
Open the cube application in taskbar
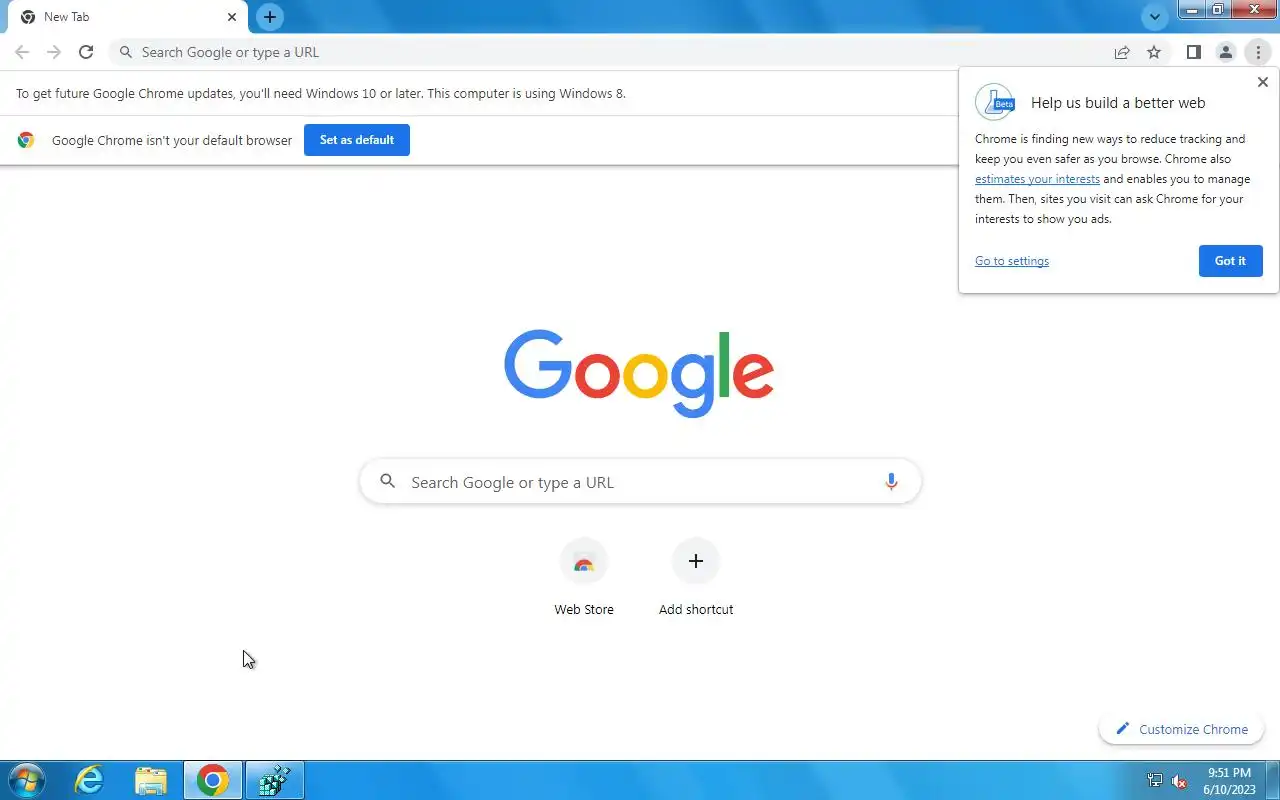pyautogui.click(x=274, y=780)
